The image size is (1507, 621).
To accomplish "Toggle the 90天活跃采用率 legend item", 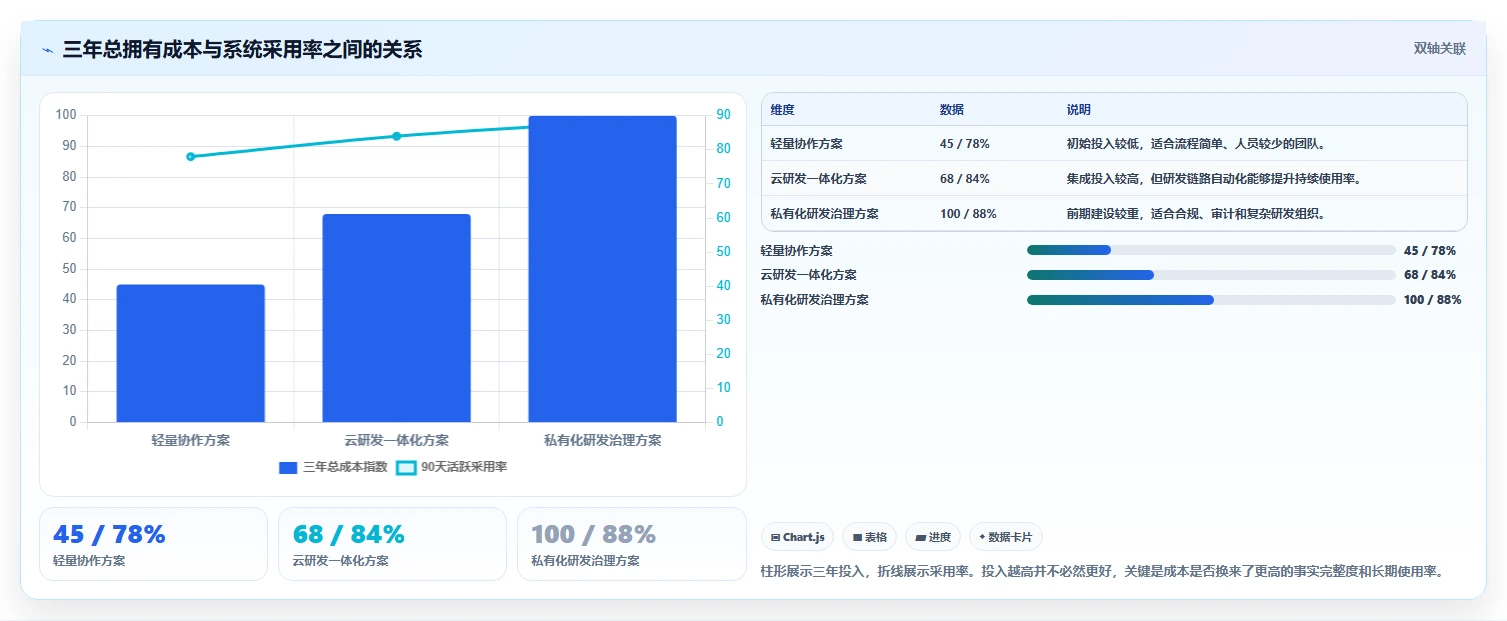I will point(452,467).
